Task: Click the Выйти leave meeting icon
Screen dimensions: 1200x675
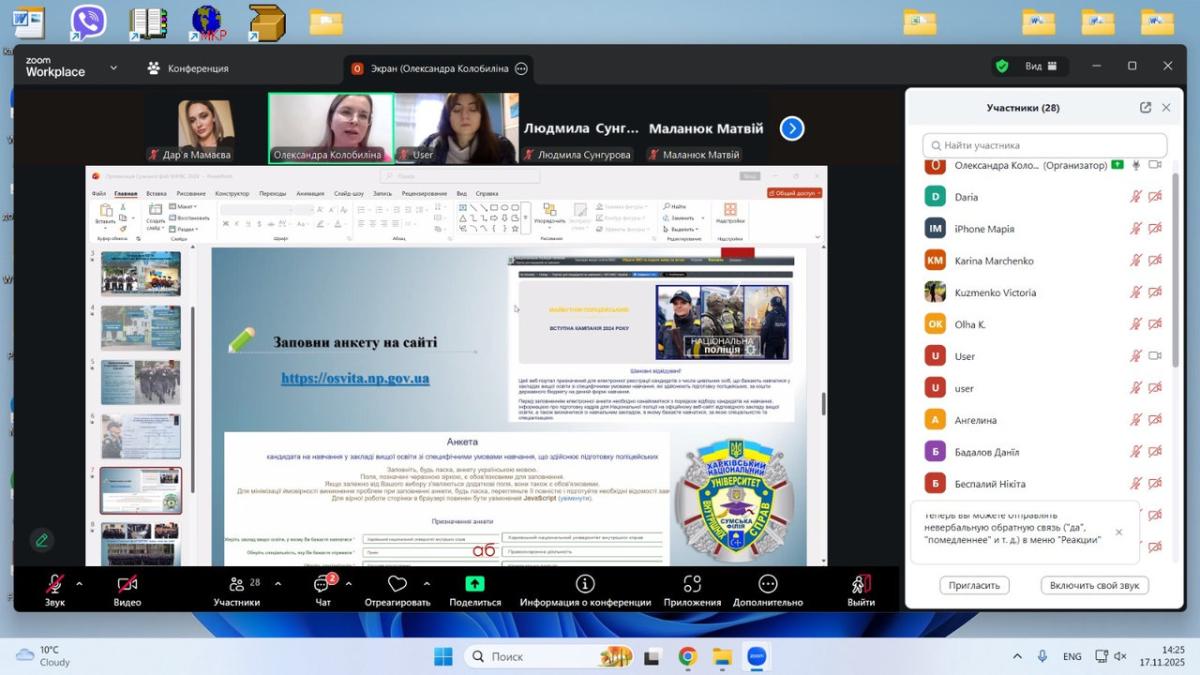Action: pyautogui.click(x=861, y=584)
